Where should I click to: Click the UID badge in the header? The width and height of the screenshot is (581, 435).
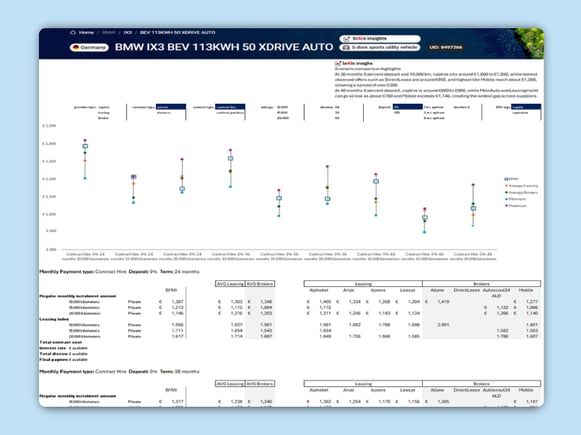(x=446, y=47)
